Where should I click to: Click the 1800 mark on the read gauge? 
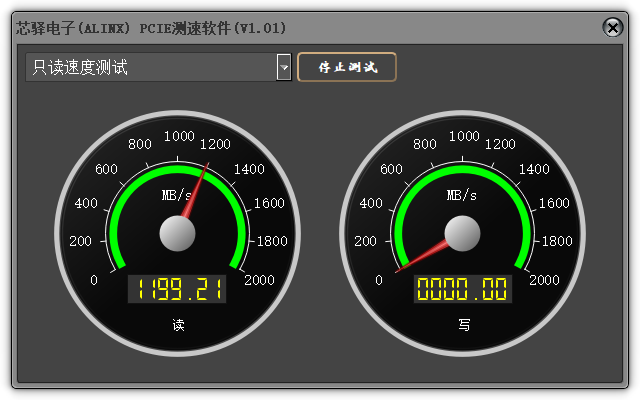point(272,241)
